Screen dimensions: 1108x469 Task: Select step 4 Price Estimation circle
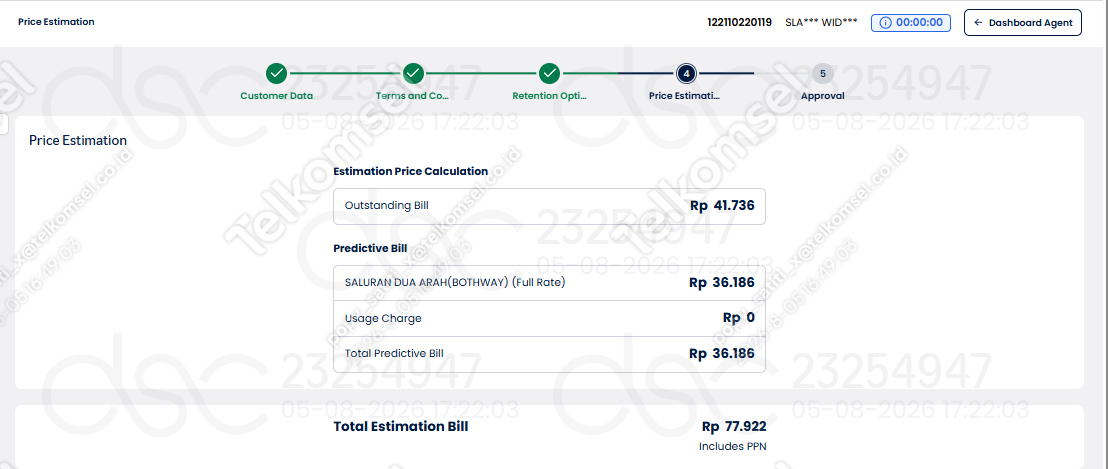[686, 73]
